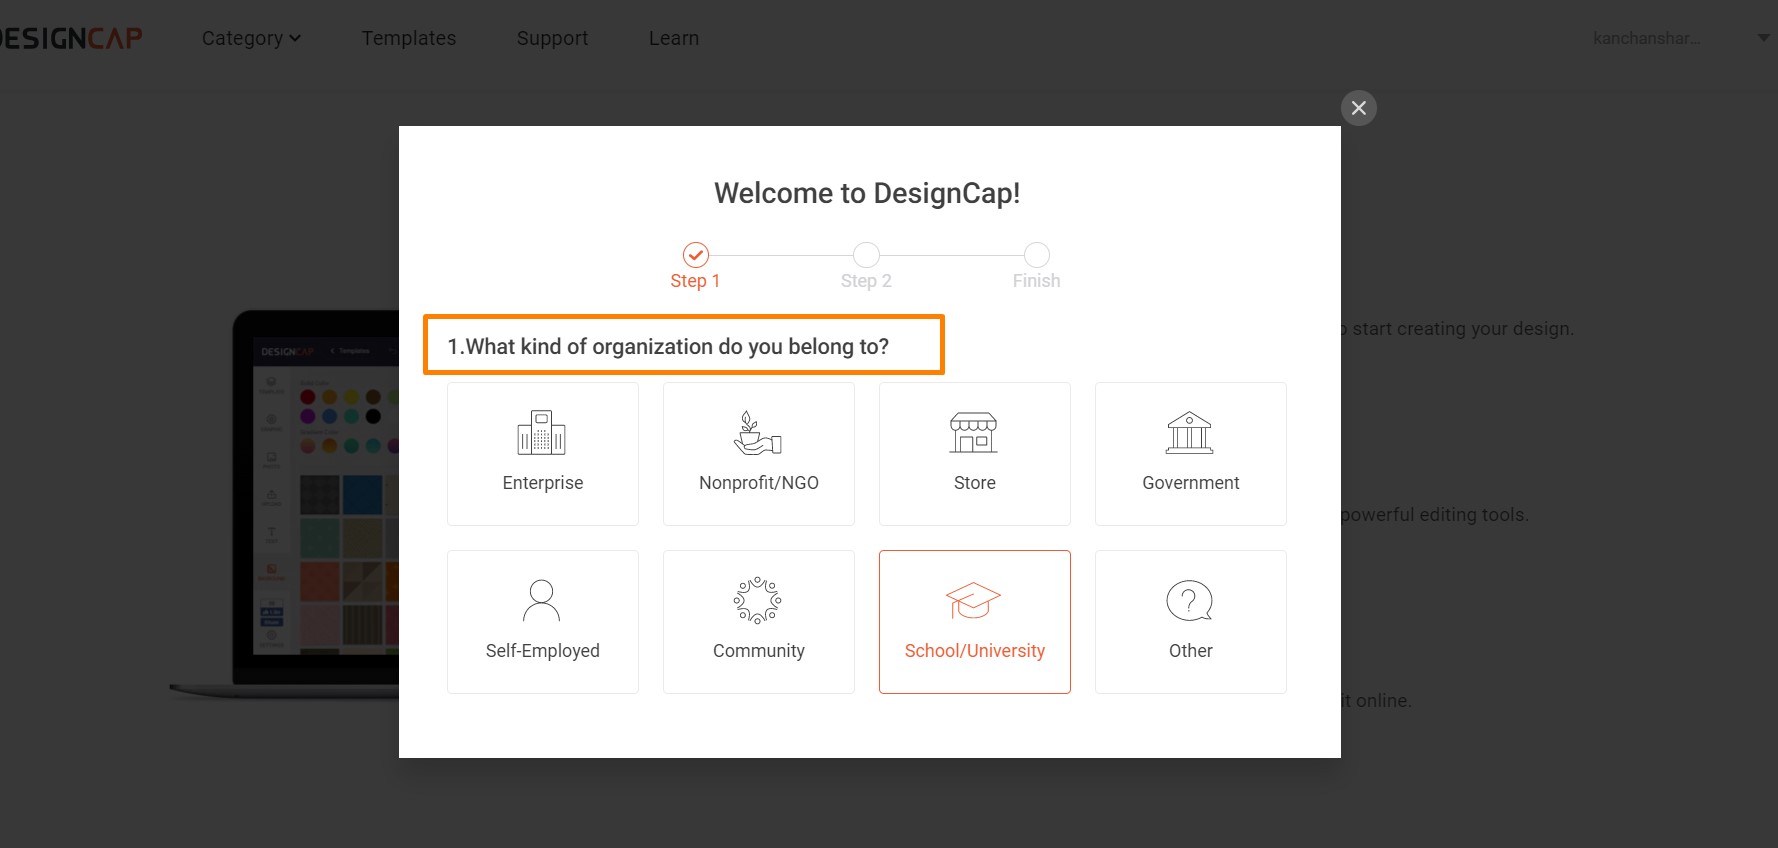Viewport: 1778px width, 848px height.
Task: Choose the School/University label
Action: (x=975, y=651)
